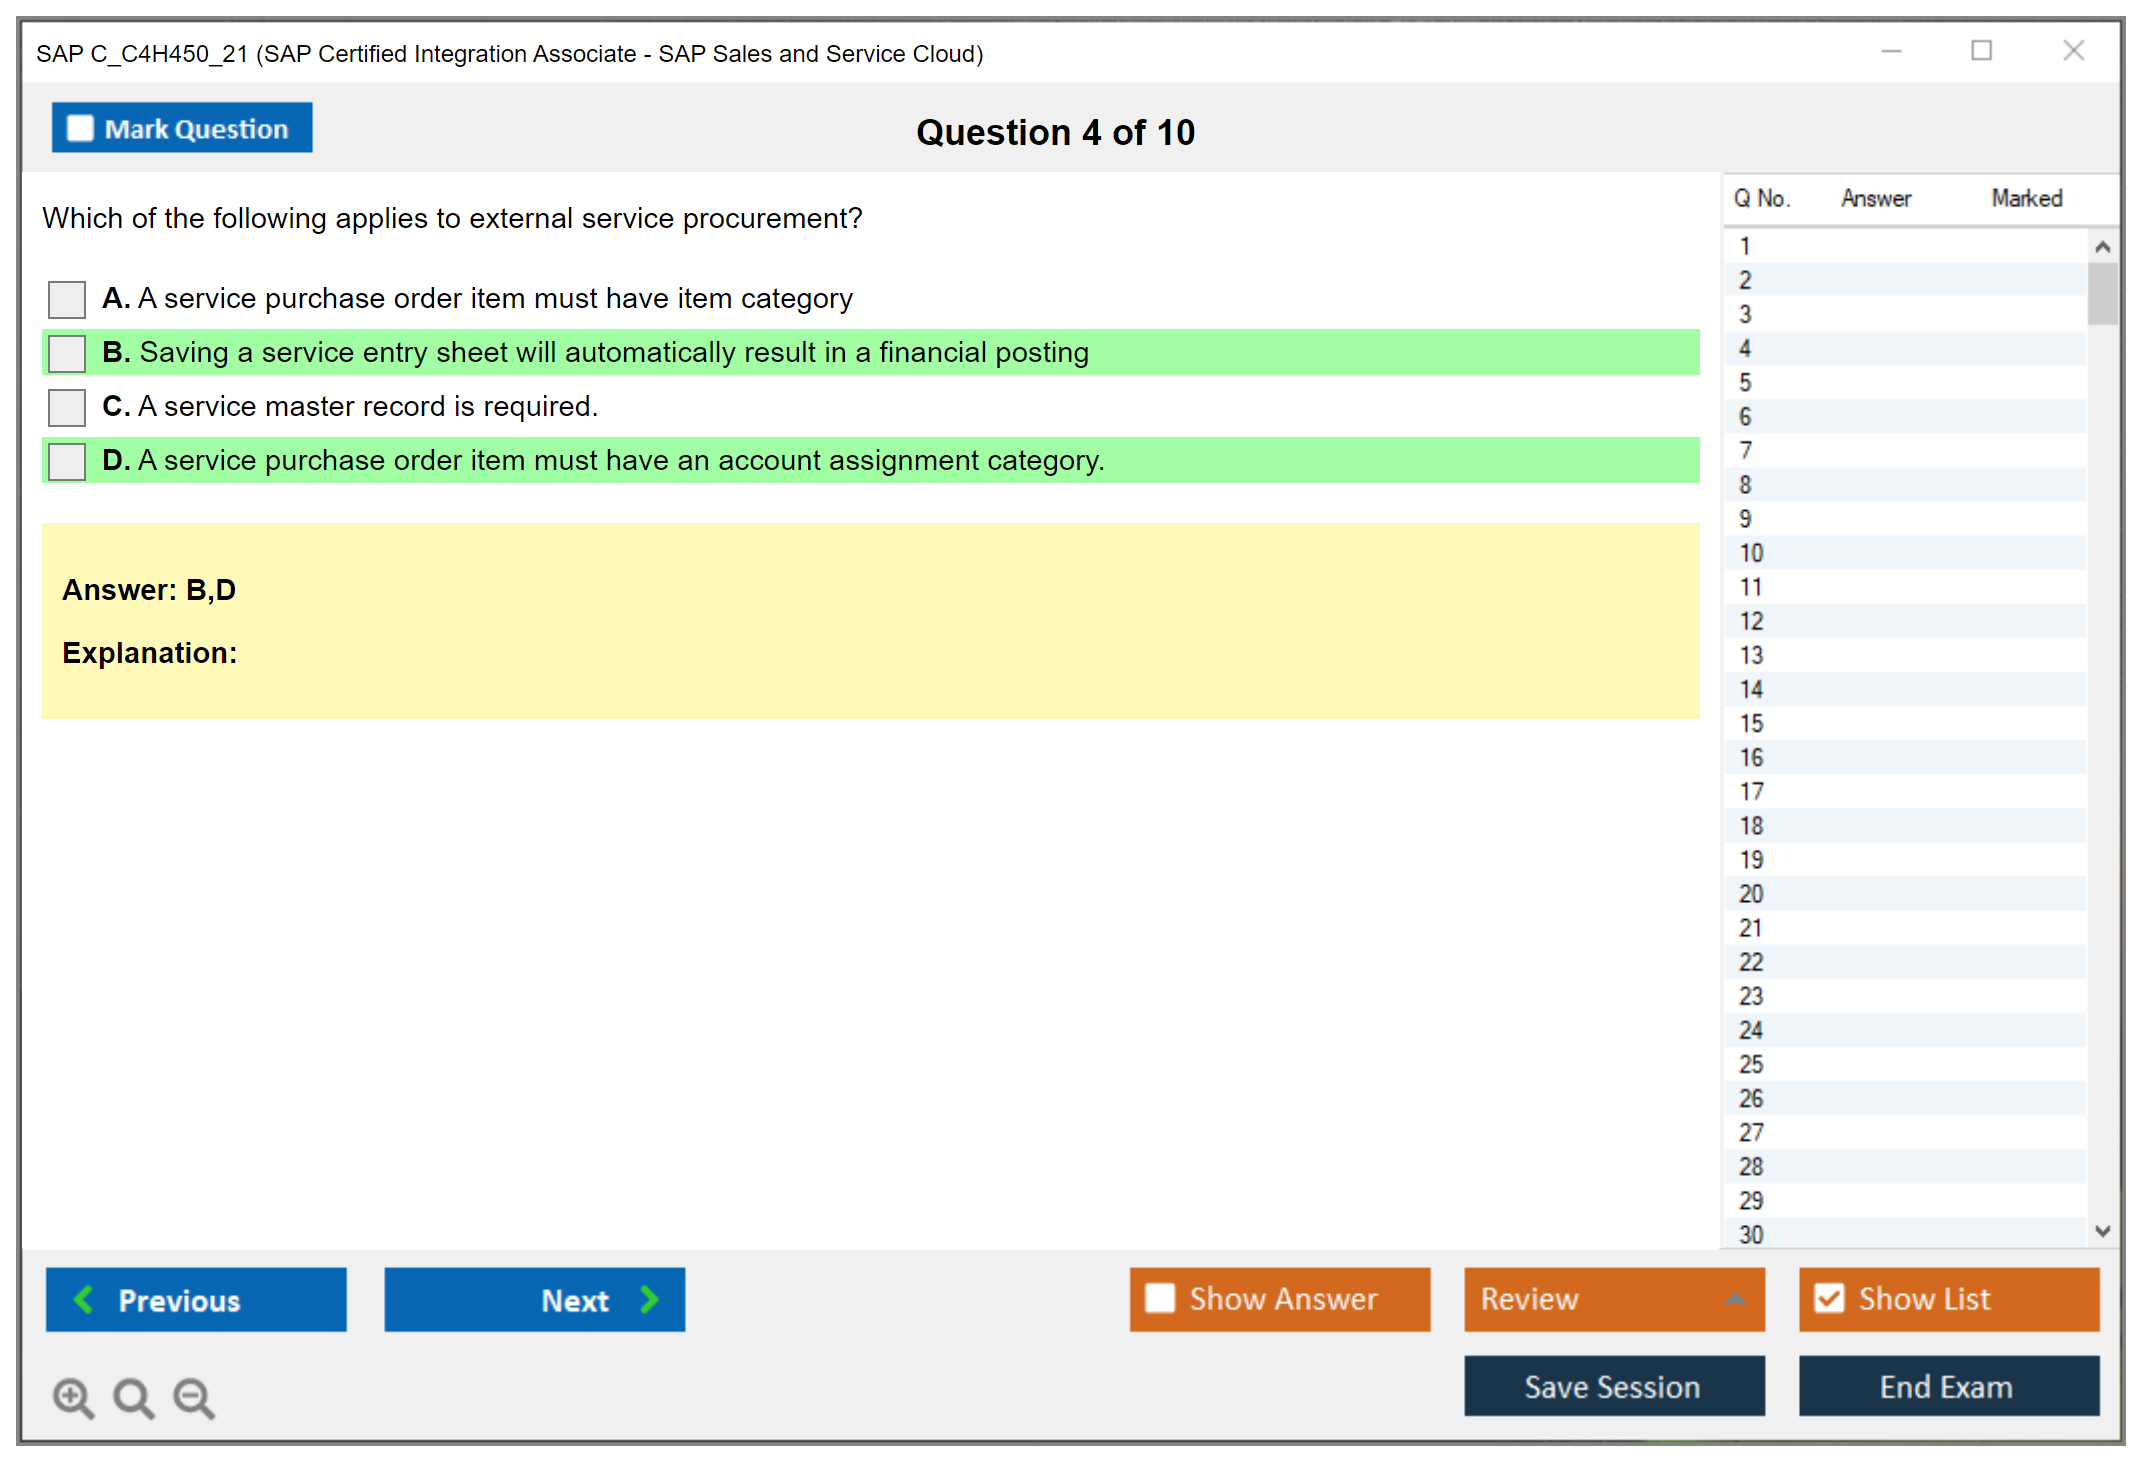Toggle the Mark Question checkbox

point(80,129)
